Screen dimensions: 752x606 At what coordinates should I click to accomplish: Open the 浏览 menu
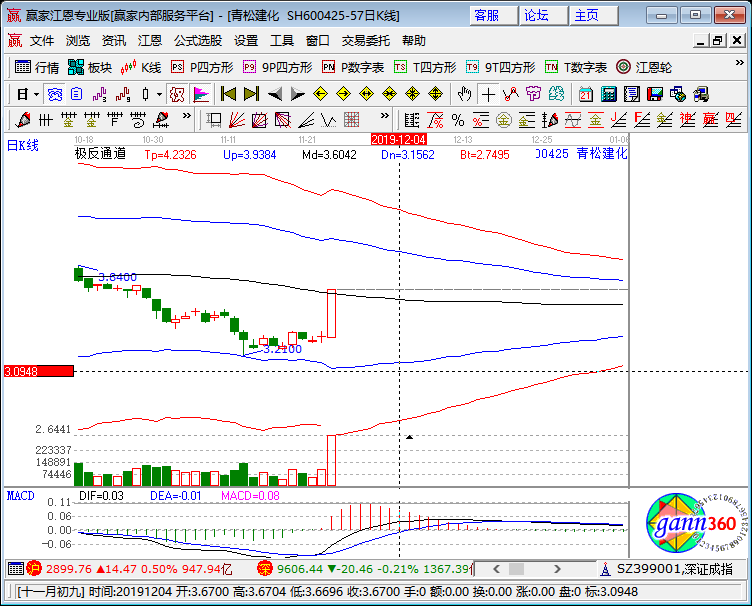click(78, 41)
